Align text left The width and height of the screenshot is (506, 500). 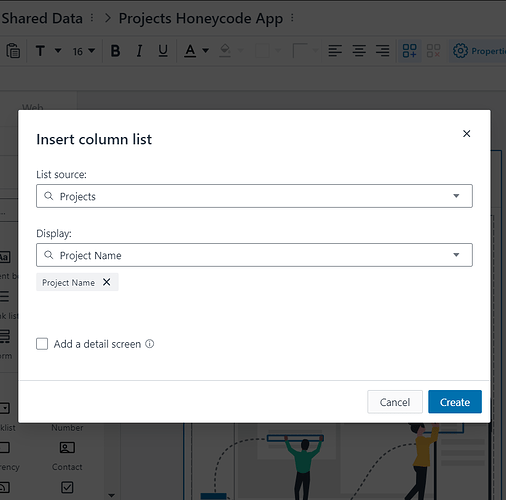click(335, 51)
